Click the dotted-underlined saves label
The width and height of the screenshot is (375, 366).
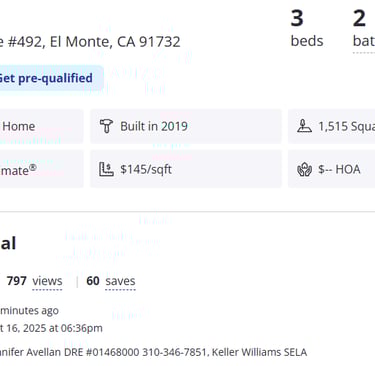coord(120,281)
